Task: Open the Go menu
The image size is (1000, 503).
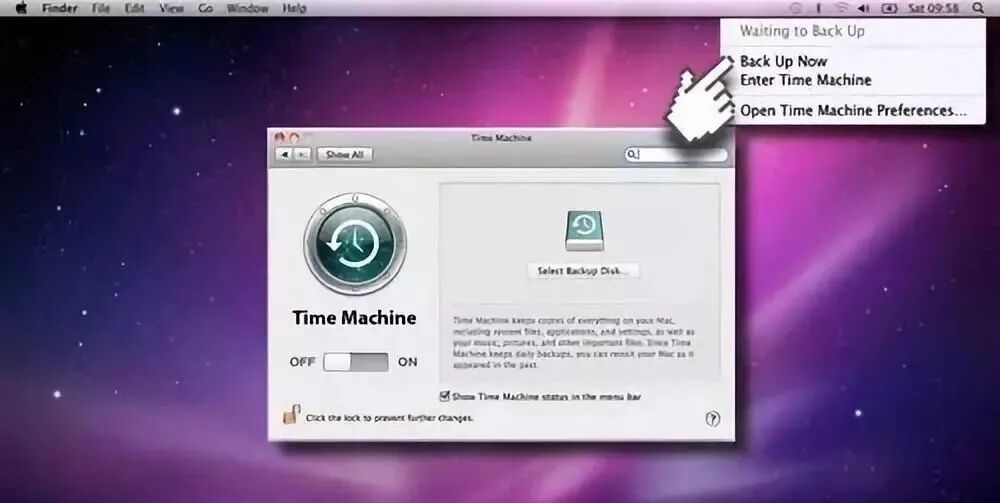Action: pyautogui.click(x=205, y=8)
